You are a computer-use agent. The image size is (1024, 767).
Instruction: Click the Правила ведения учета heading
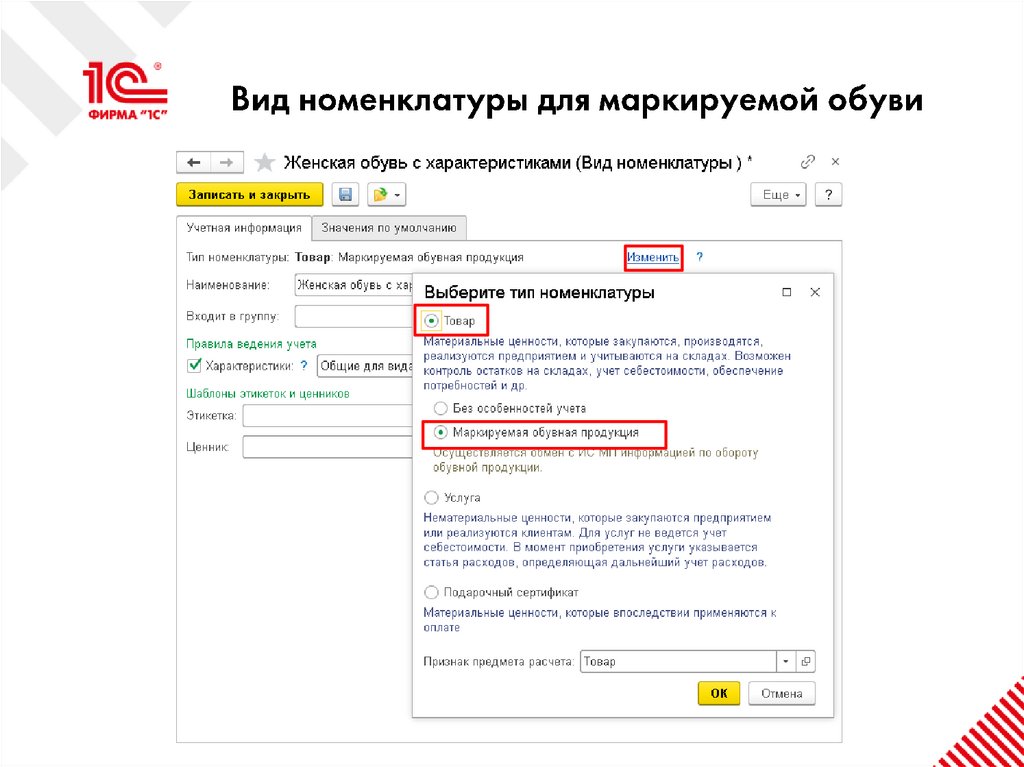[251, 344]
